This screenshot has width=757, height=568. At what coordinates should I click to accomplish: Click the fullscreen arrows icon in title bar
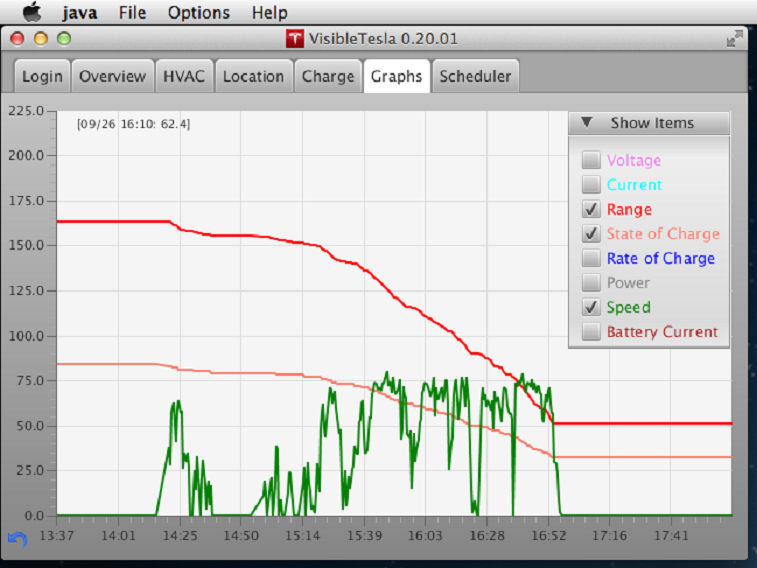click(735, 38)
